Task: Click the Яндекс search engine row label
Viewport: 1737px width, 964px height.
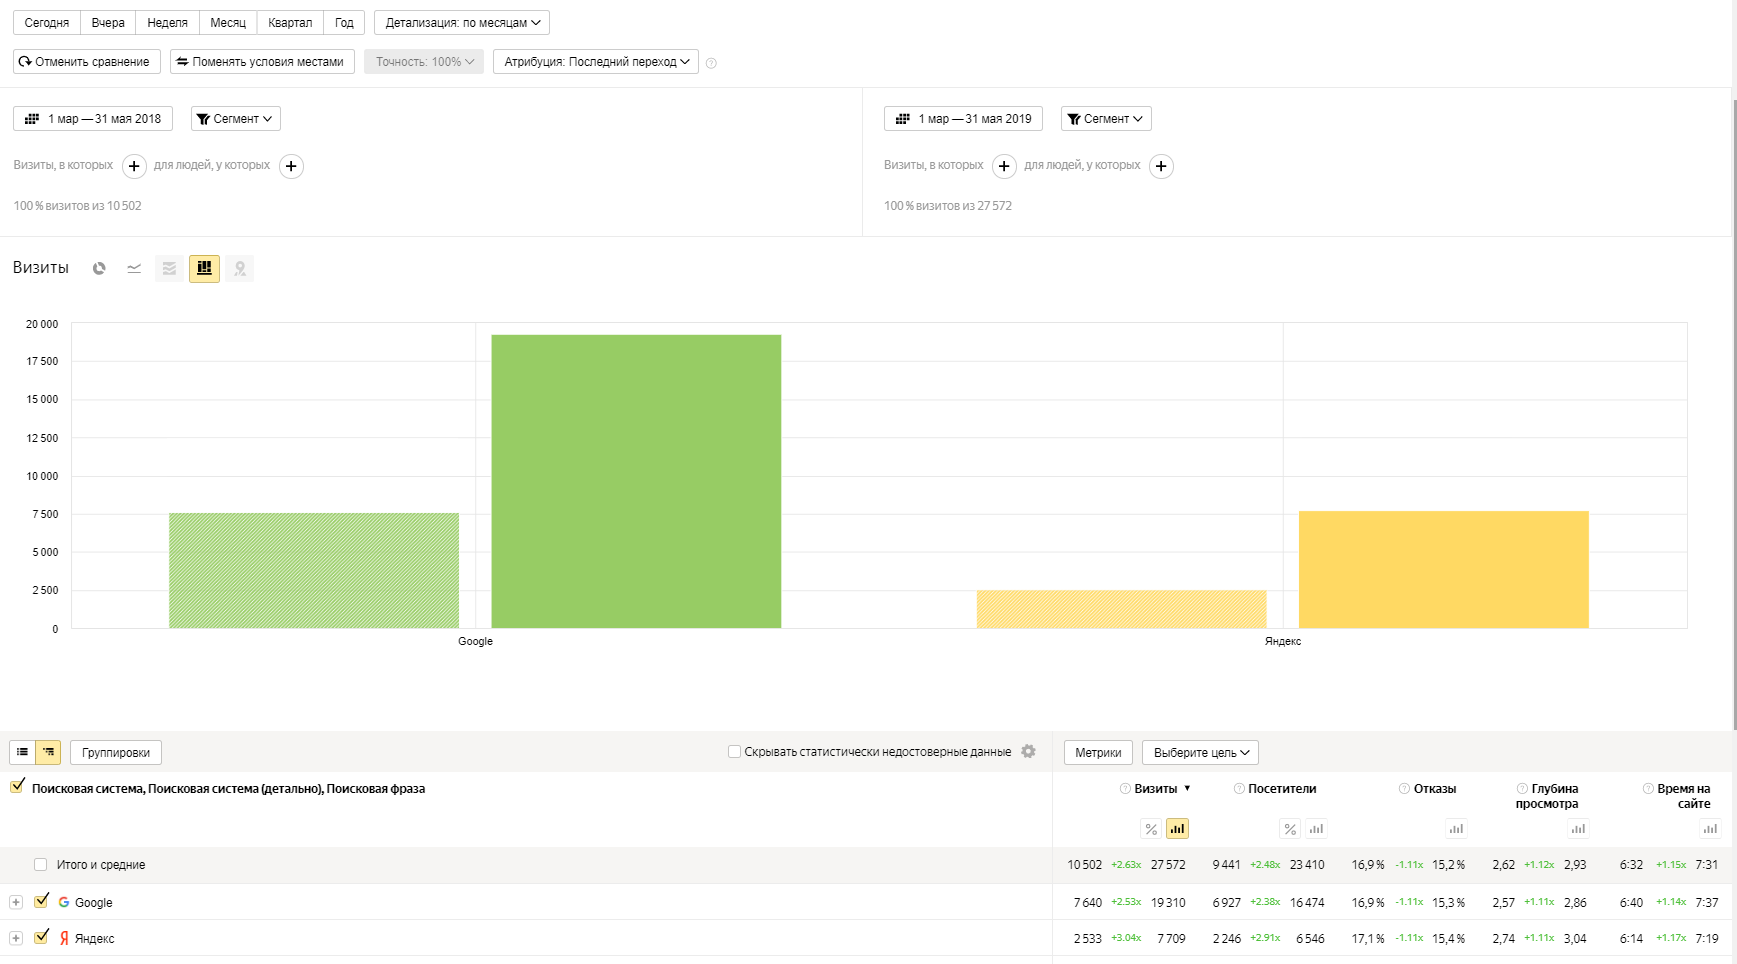Action: 94,938
